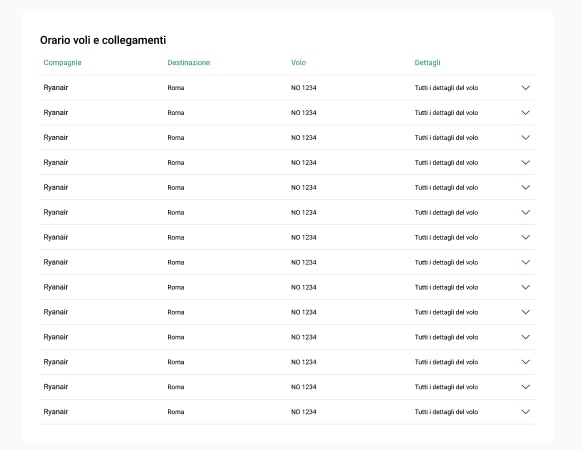Expand the seventh flight row chevron
The height and width of the screenshot is (450, 582).
tap(526, 237)
